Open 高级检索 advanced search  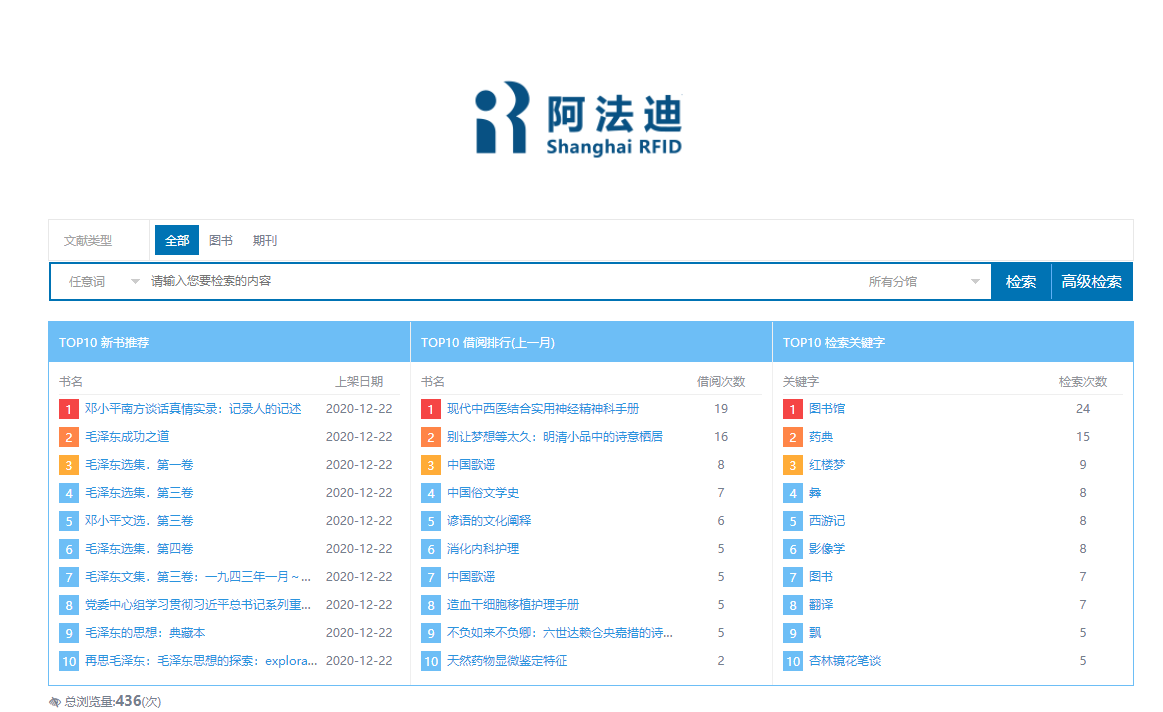(x=1091, y=282)
